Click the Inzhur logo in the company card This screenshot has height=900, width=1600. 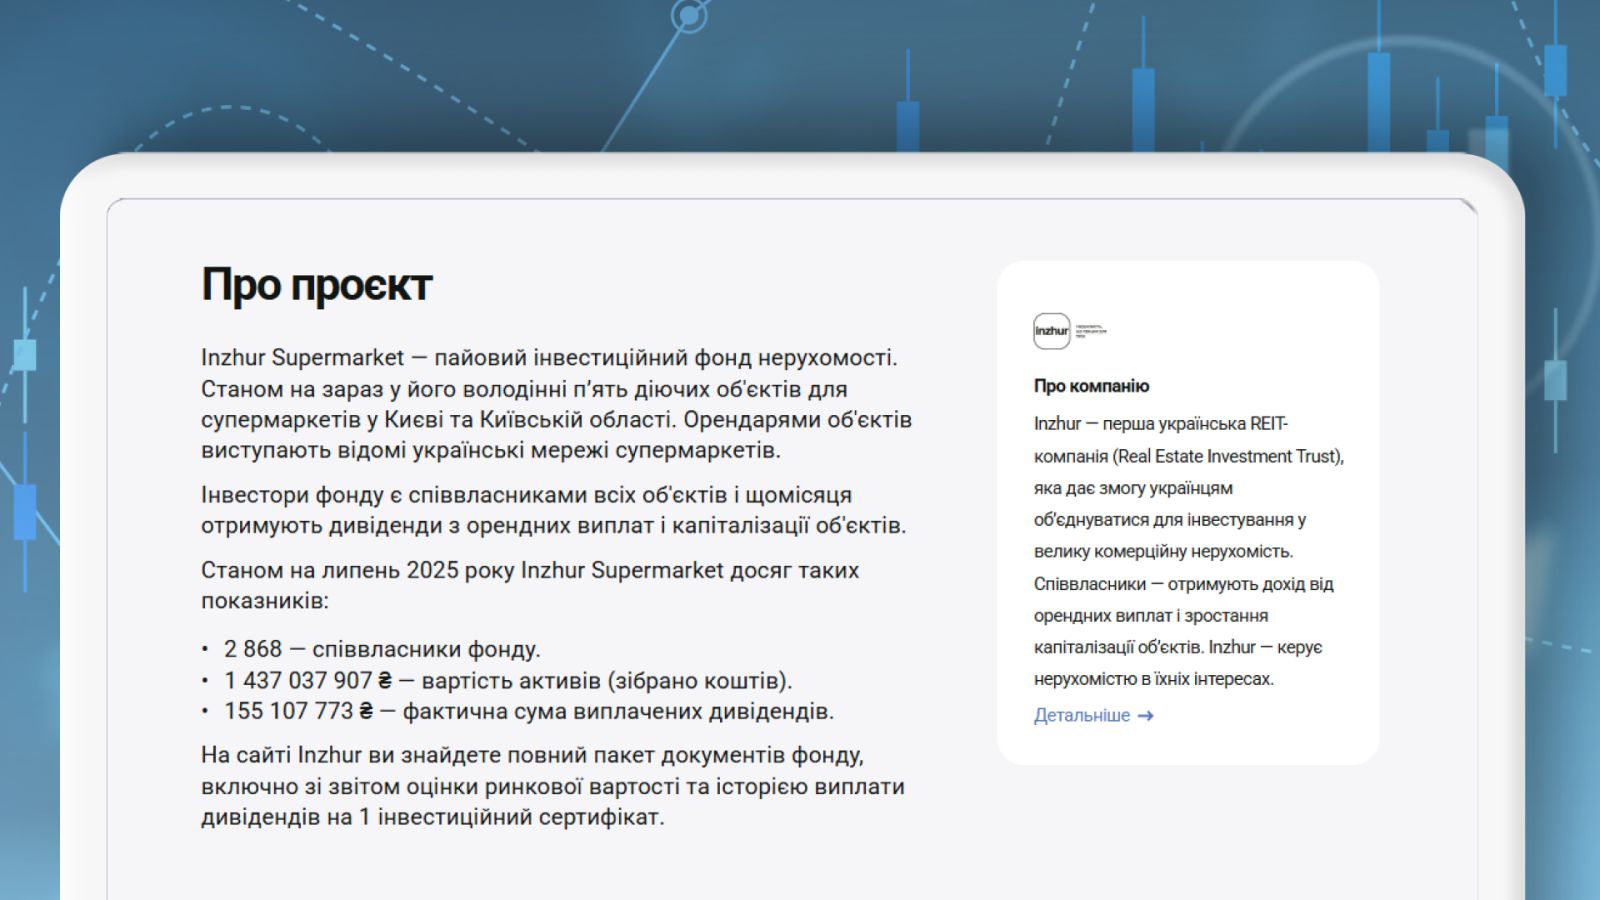1051,331
